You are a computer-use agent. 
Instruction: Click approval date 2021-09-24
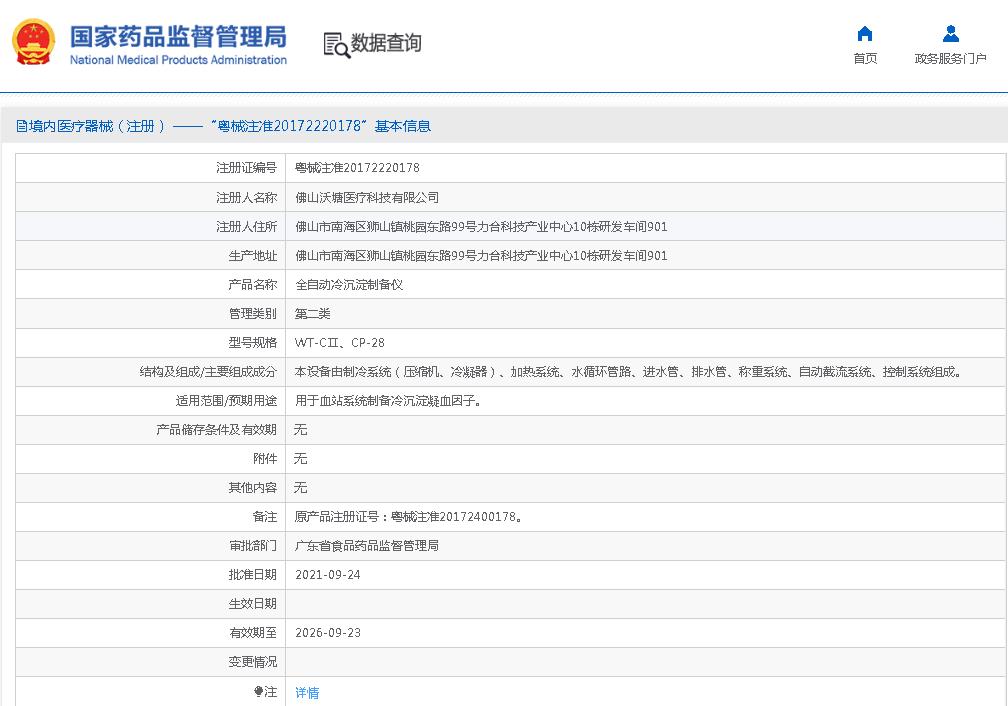click(x=328, y=575)
